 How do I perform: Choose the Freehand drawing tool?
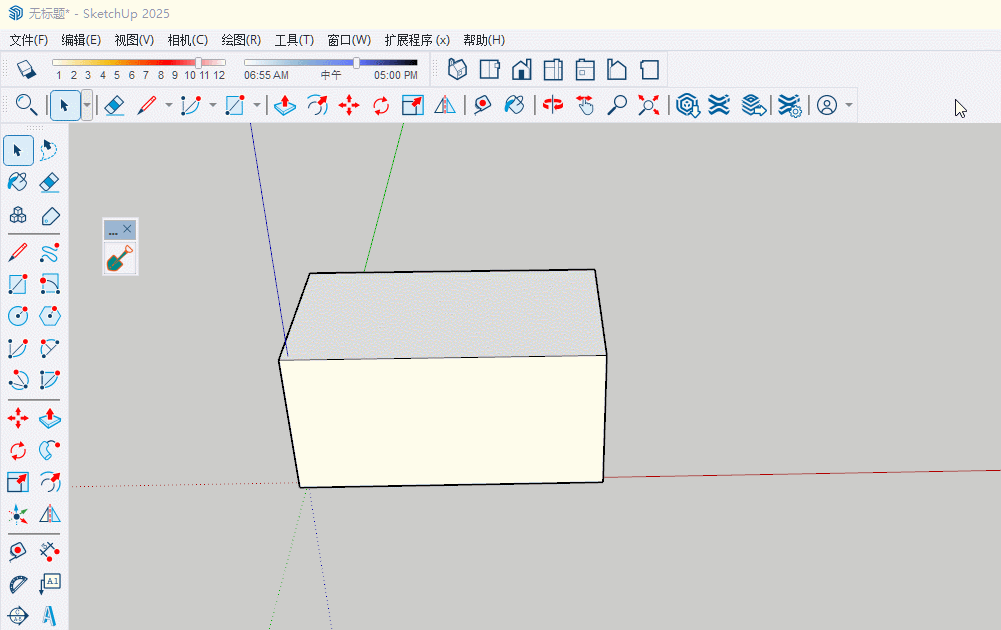(49, 252)
